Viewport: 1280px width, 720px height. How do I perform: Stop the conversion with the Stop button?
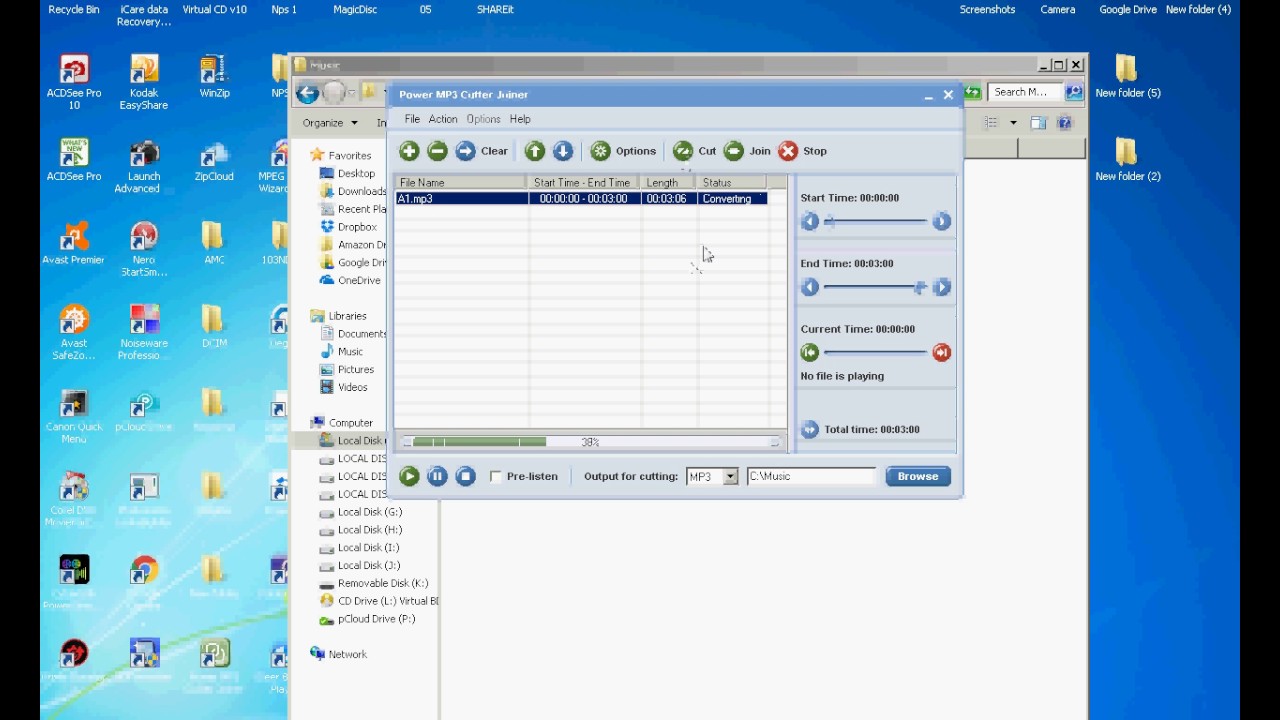tap(803, 151)
